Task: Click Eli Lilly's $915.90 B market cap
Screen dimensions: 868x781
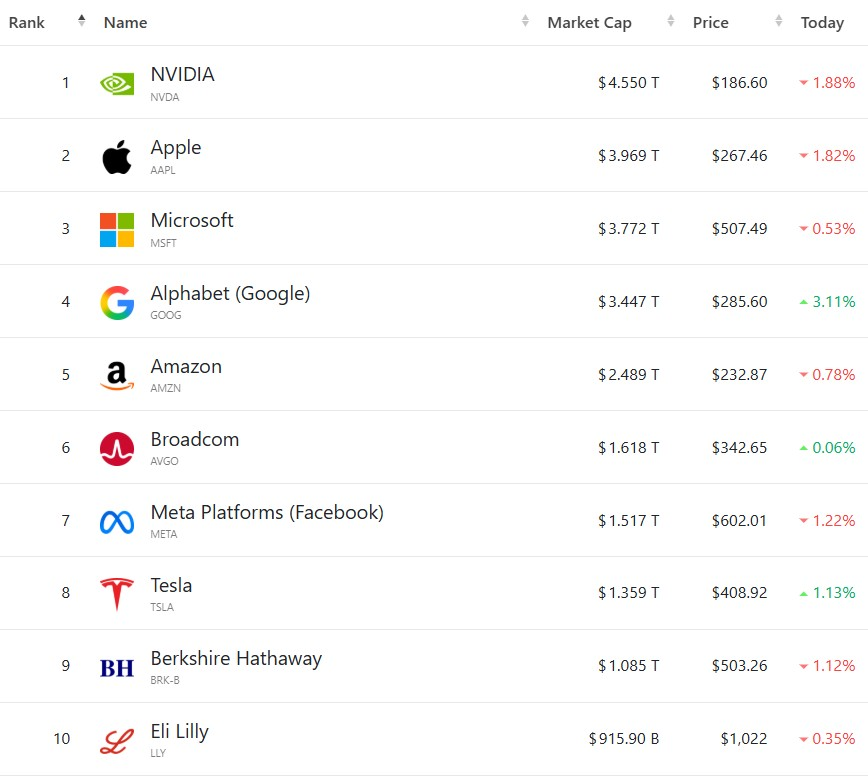Action: [x=623, y=739]
